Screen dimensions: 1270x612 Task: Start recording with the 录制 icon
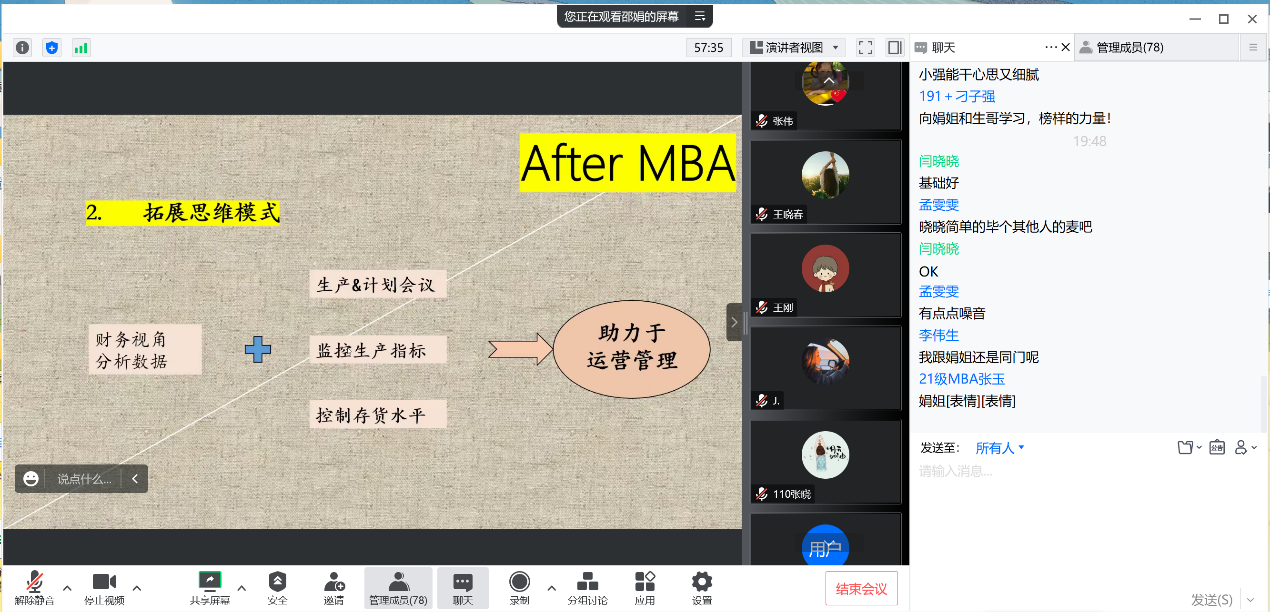point(519,587)
